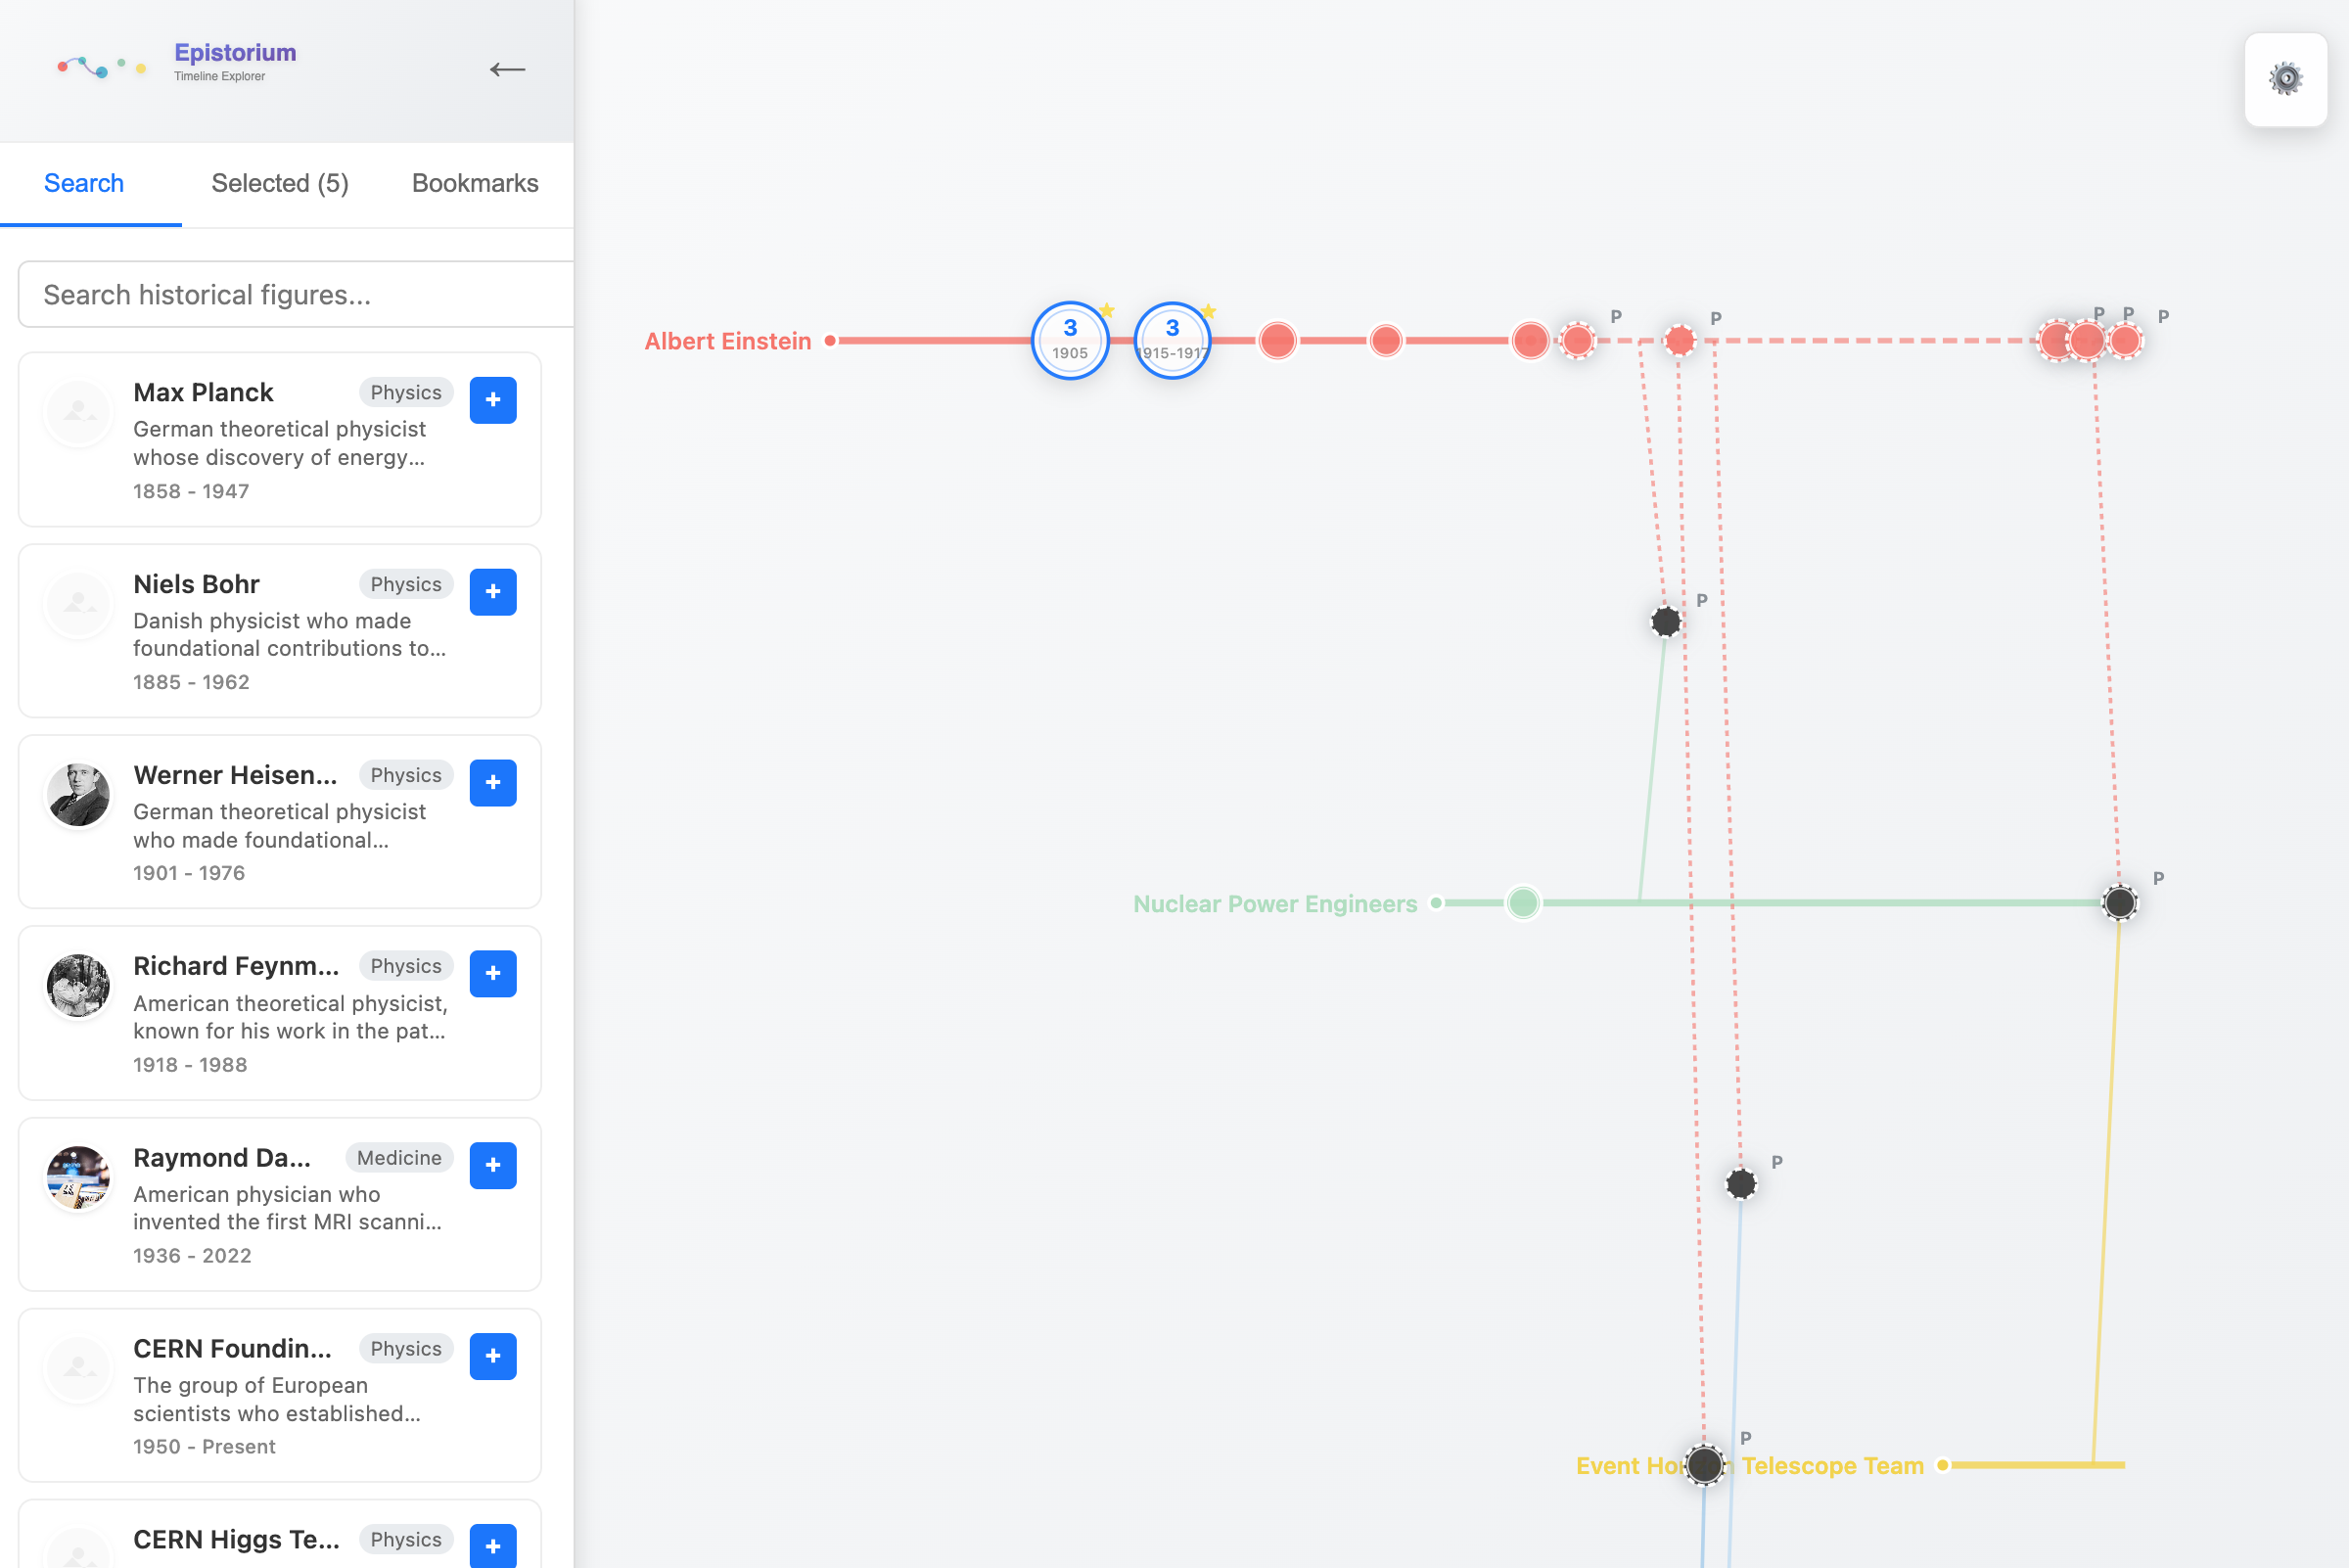
Task: Click the dark node at Event Horizon label
Action: pyautogui.click(x=1705, y=1465)
